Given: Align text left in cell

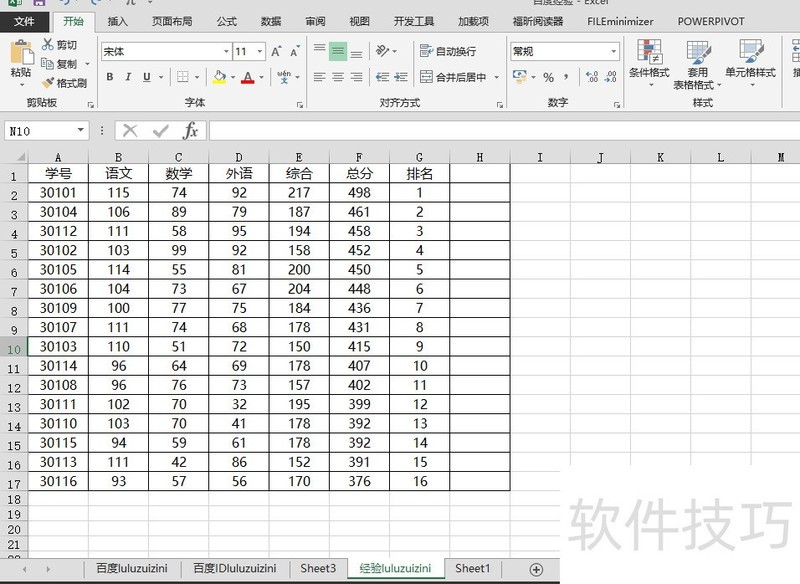Looking at the screenshot, I should (319, 77).
